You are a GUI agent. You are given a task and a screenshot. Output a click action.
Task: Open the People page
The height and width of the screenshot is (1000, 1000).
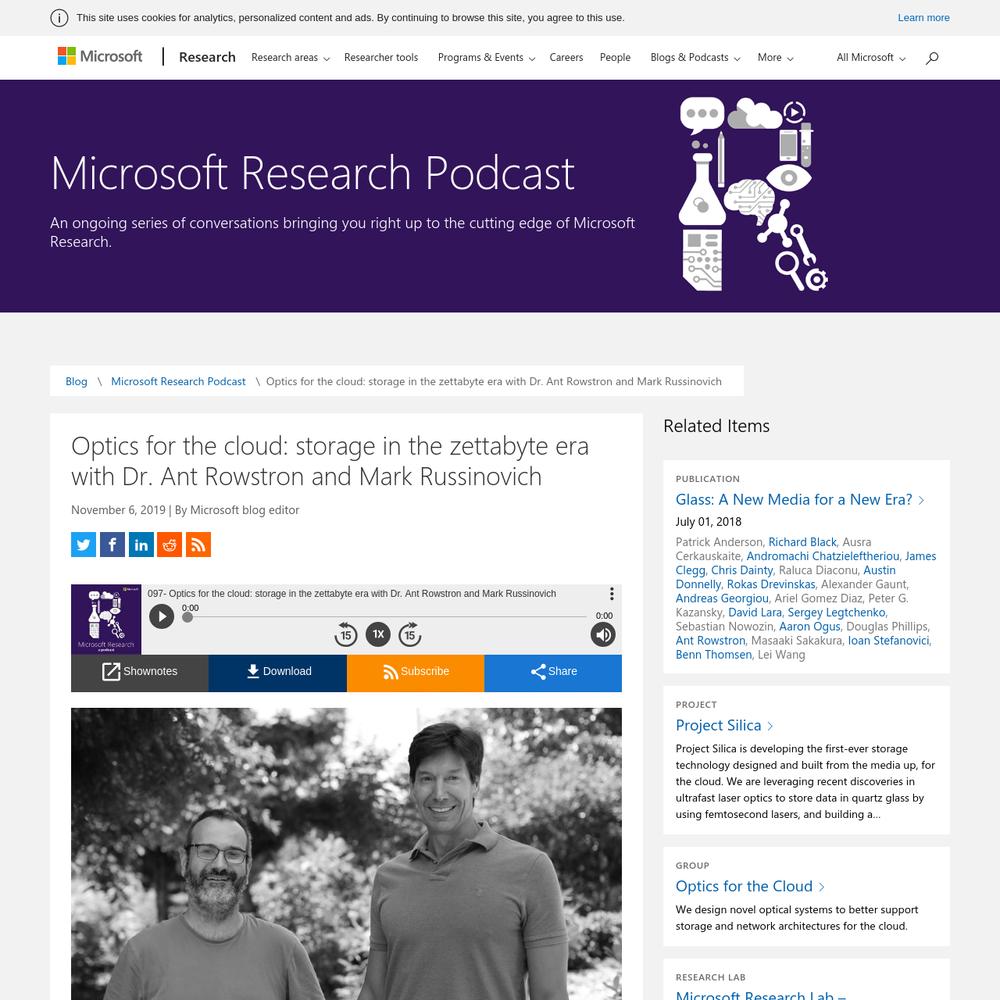[x=615, y=57]
